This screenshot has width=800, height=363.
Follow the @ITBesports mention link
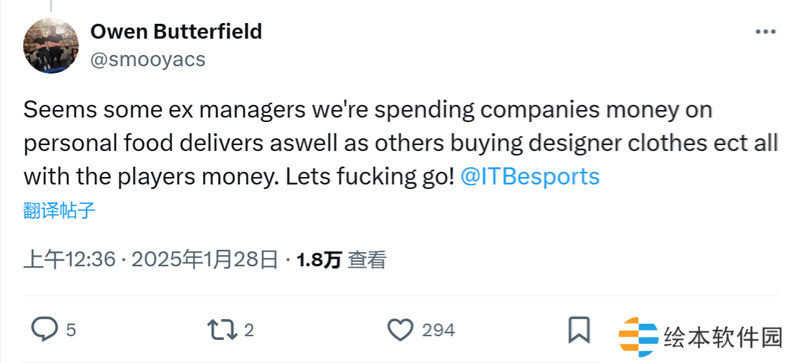[530, 177]
